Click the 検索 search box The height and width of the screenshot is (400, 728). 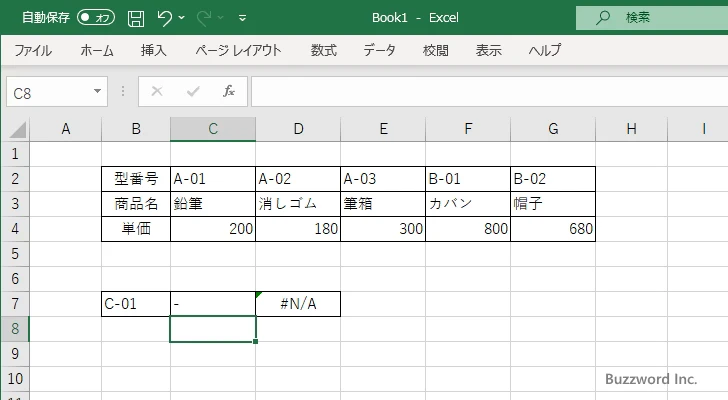652,18
